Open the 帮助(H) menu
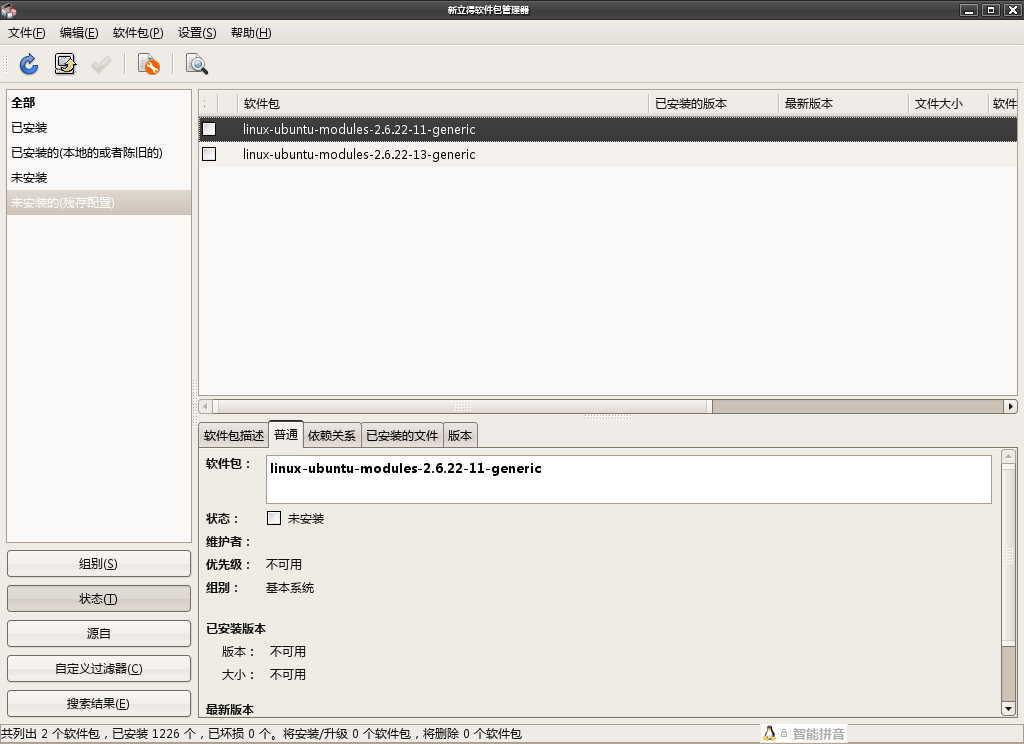The image size is (1024, 744). pos(251,33)
